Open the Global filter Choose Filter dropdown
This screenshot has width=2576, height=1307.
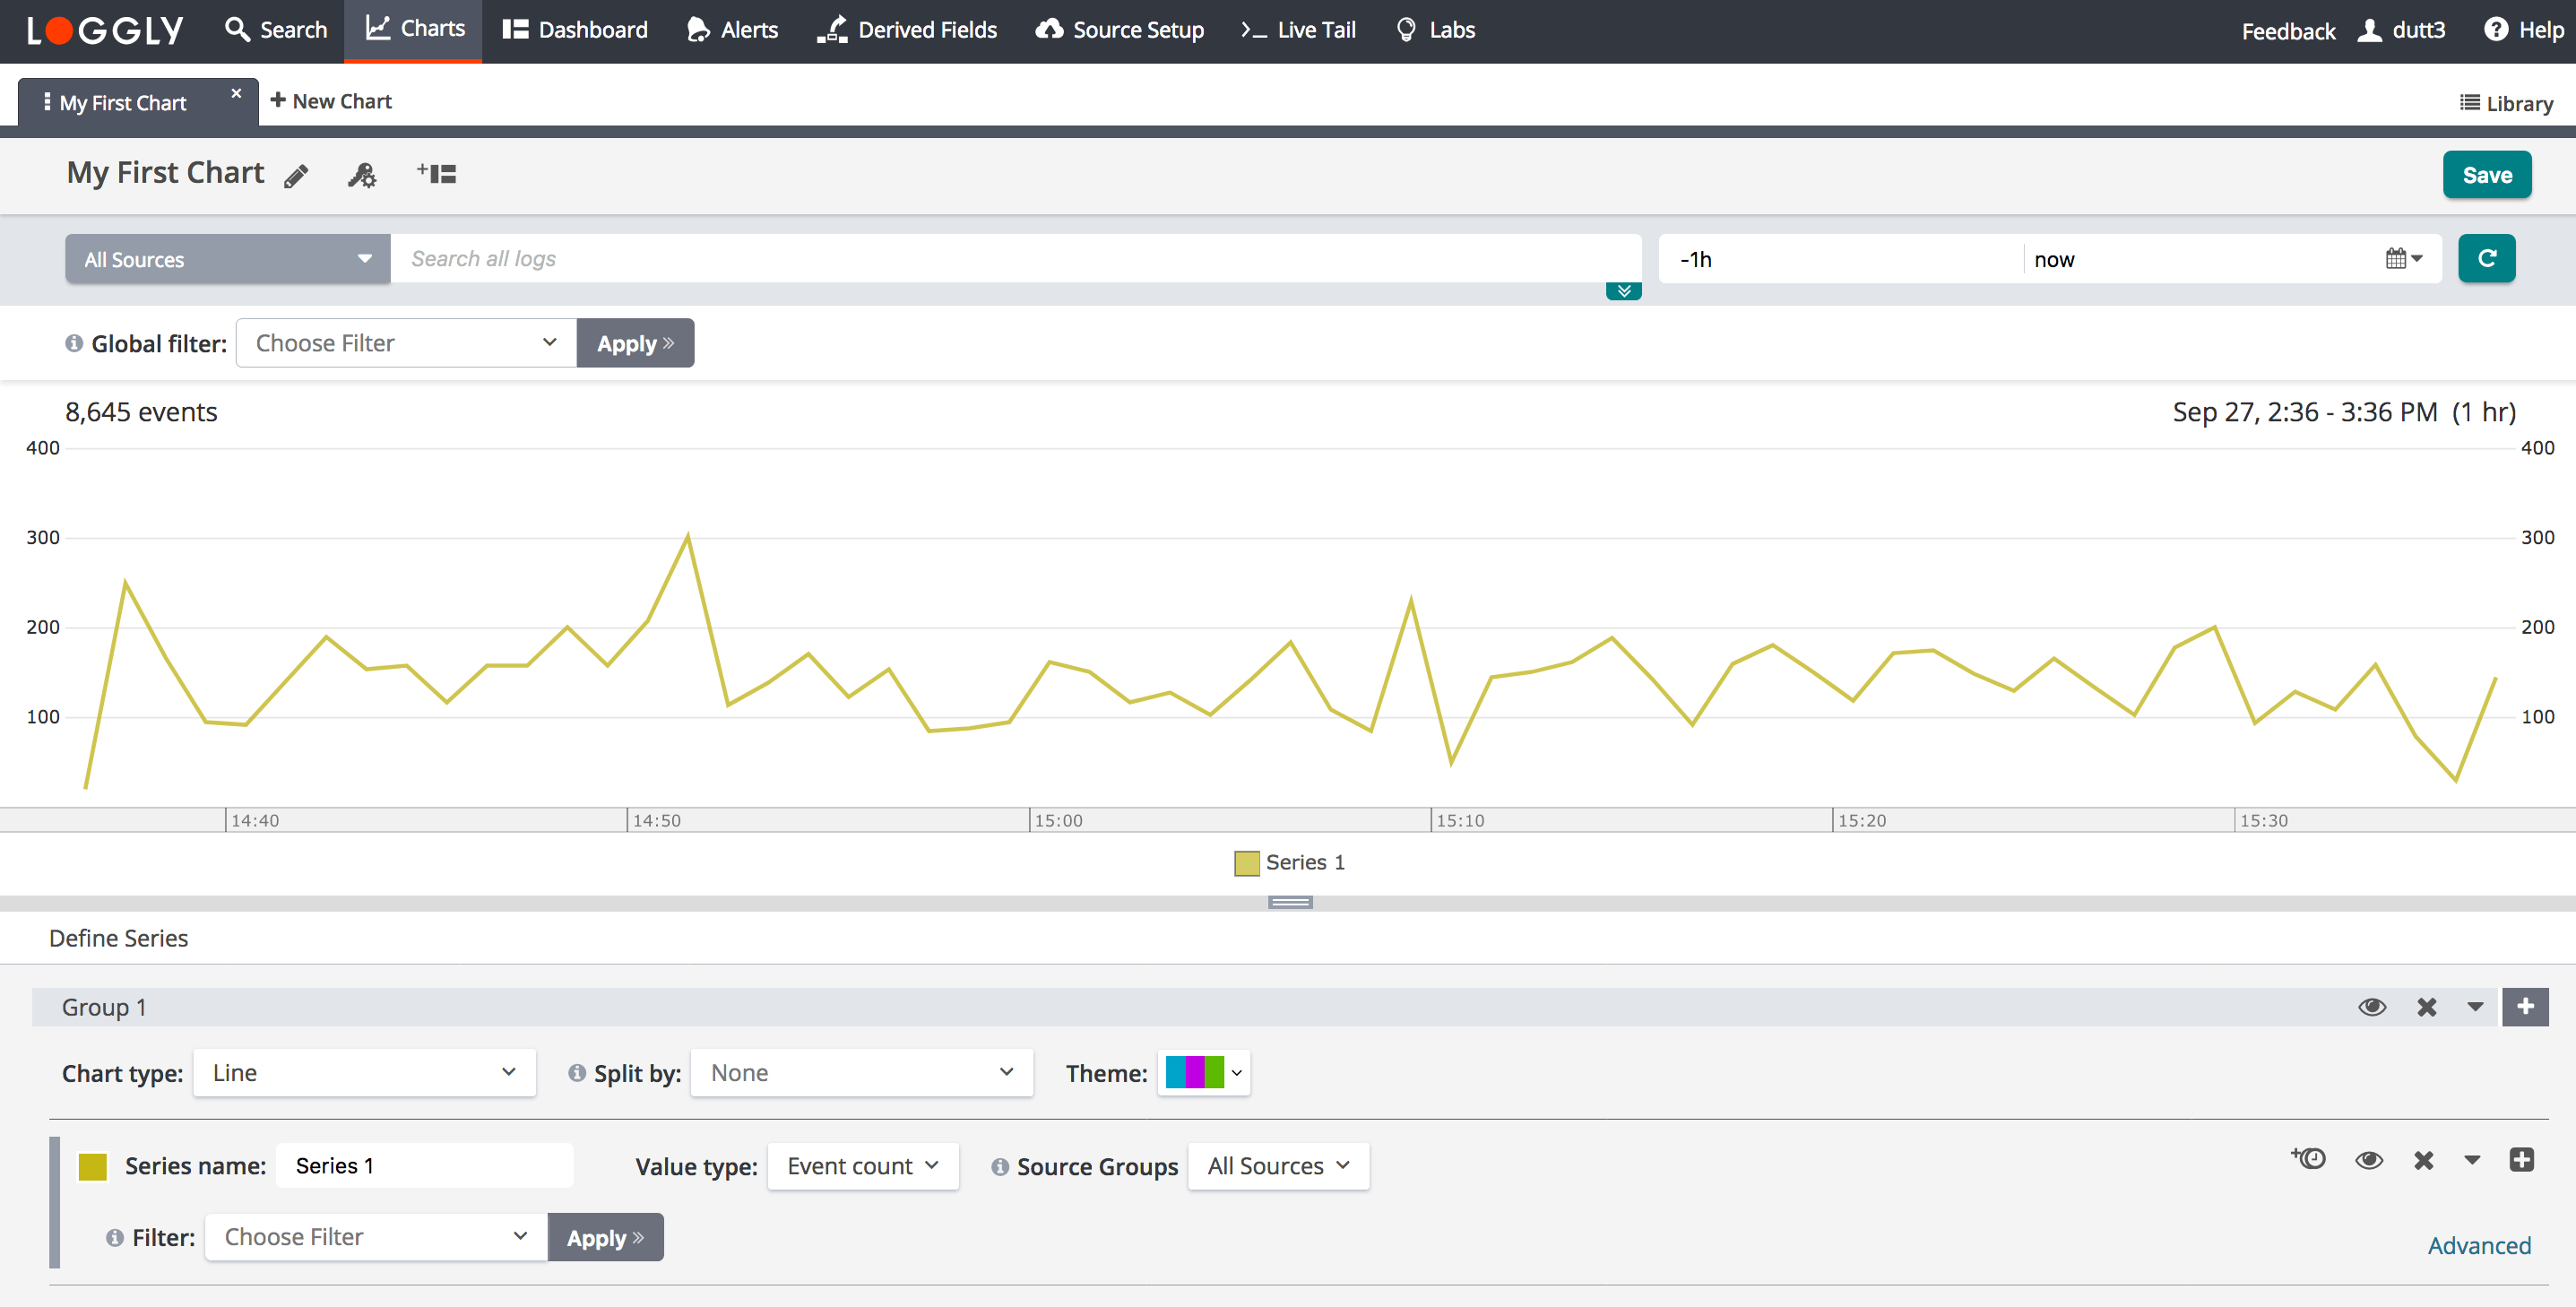click(x=406, y=343)
